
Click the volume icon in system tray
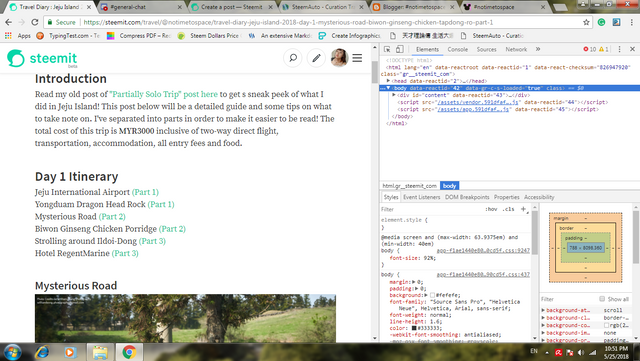coord(581,352)
